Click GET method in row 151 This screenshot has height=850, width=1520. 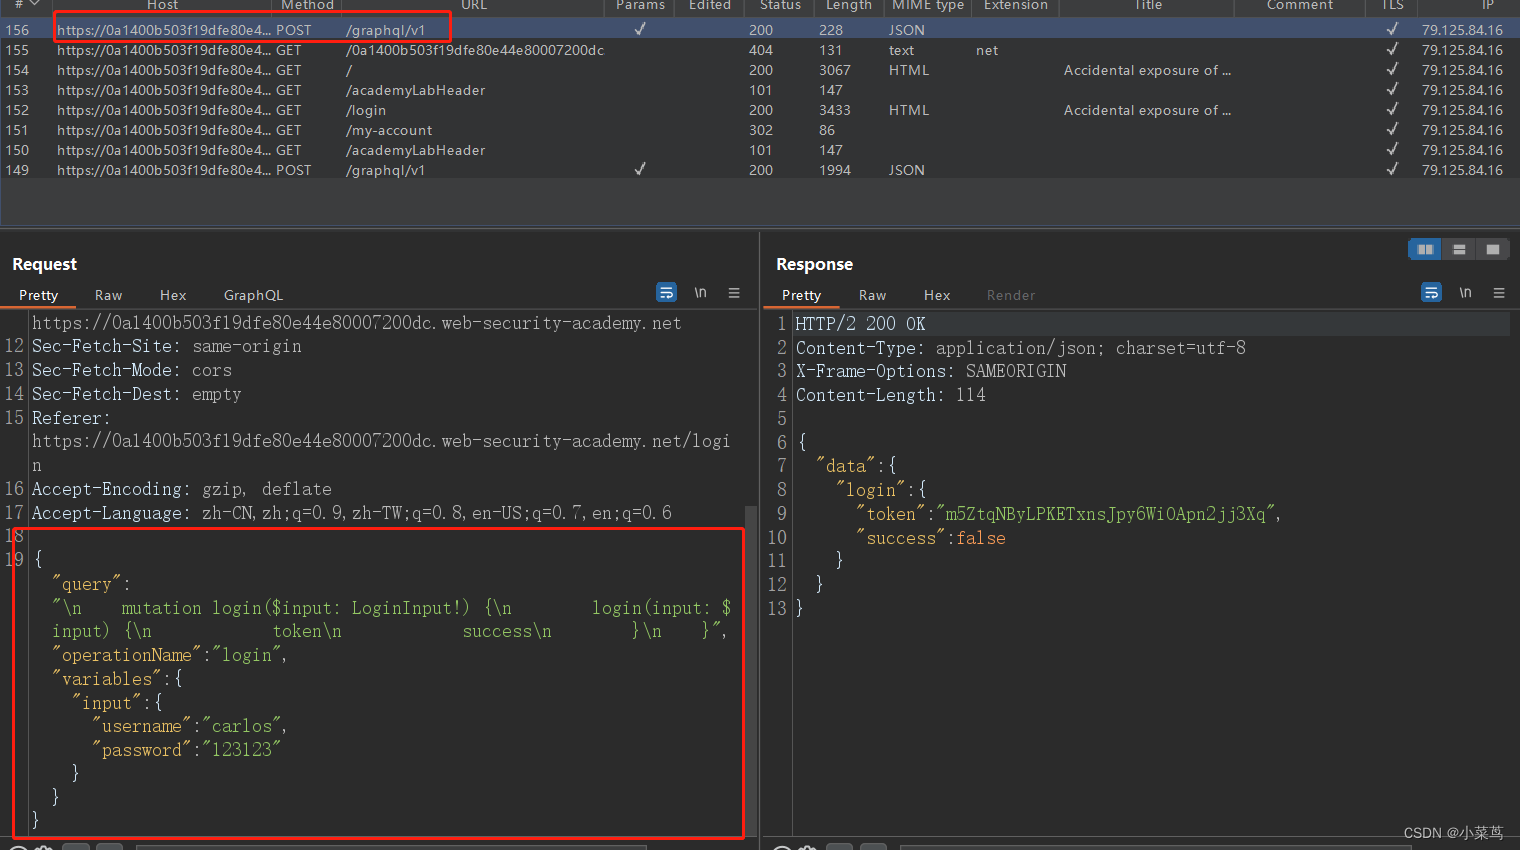(x=288, y=130)
